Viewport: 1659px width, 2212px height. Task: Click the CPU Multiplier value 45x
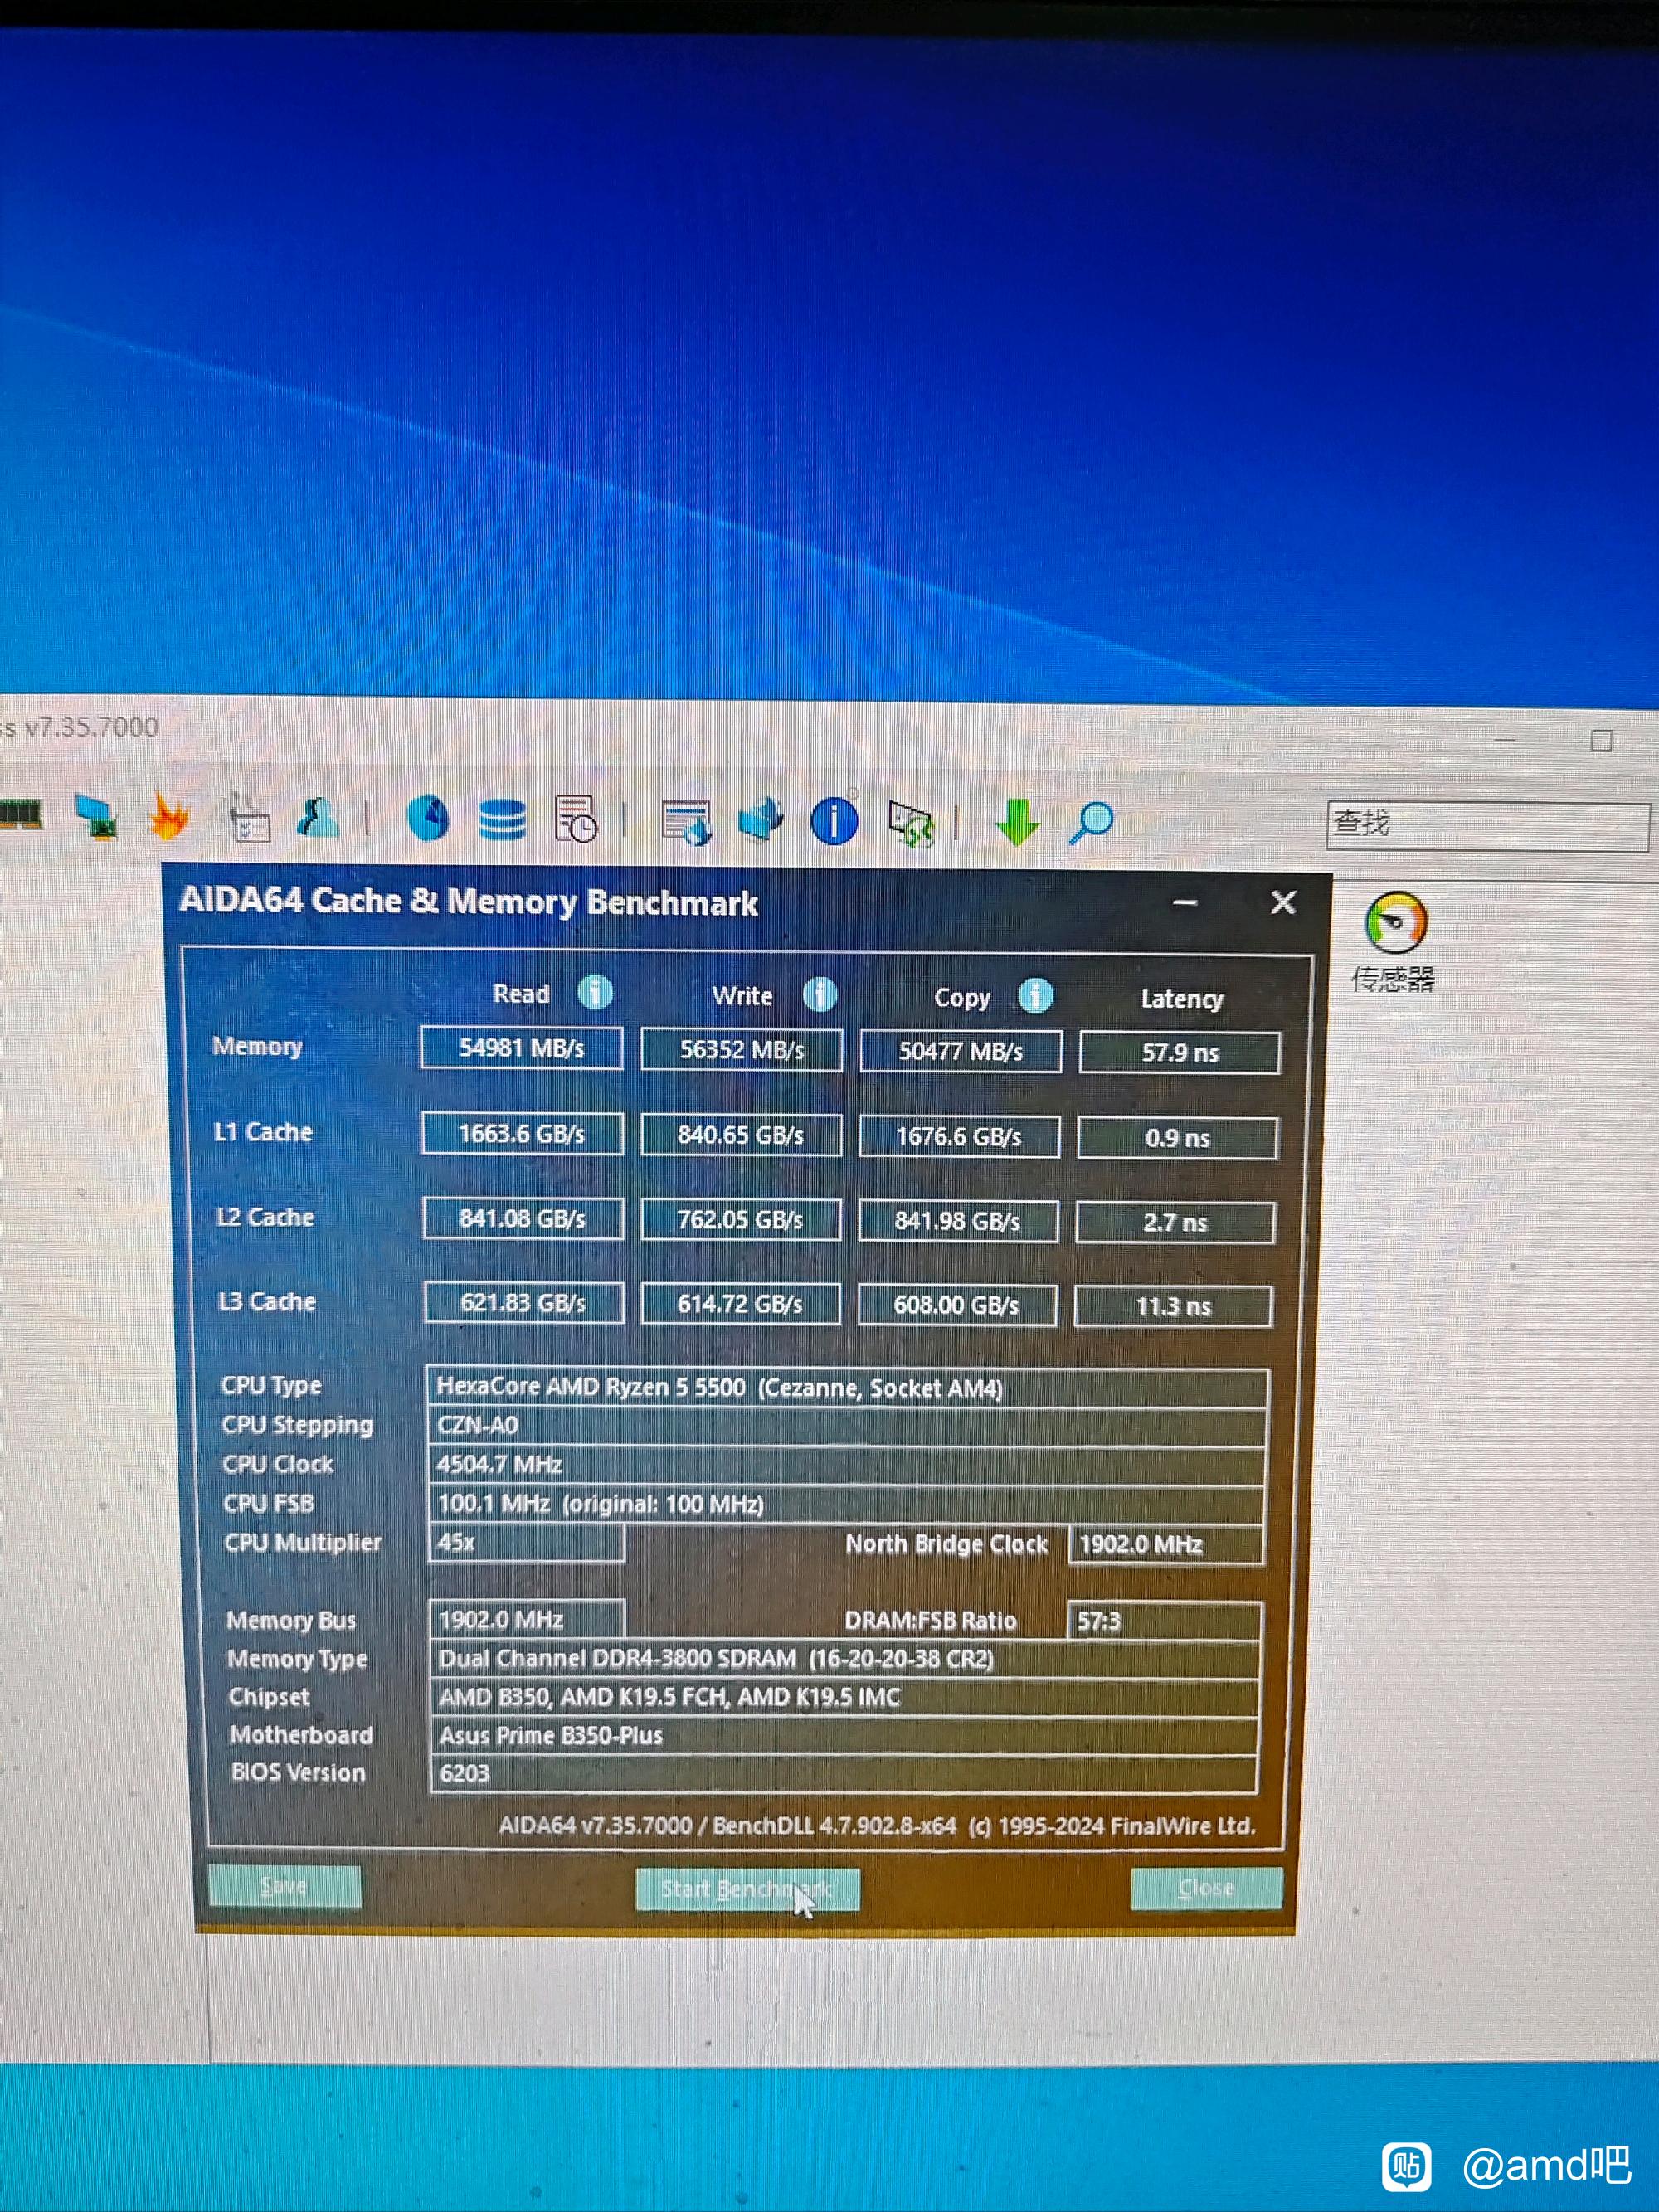tap(527, 1542)
